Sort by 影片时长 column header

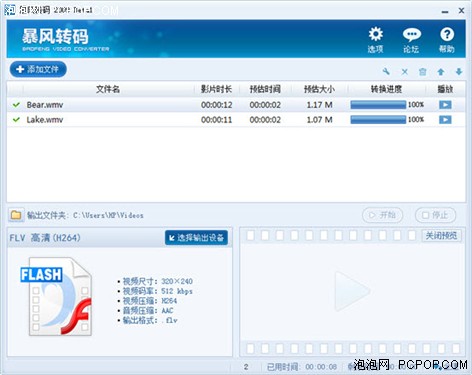coord(216,89)
